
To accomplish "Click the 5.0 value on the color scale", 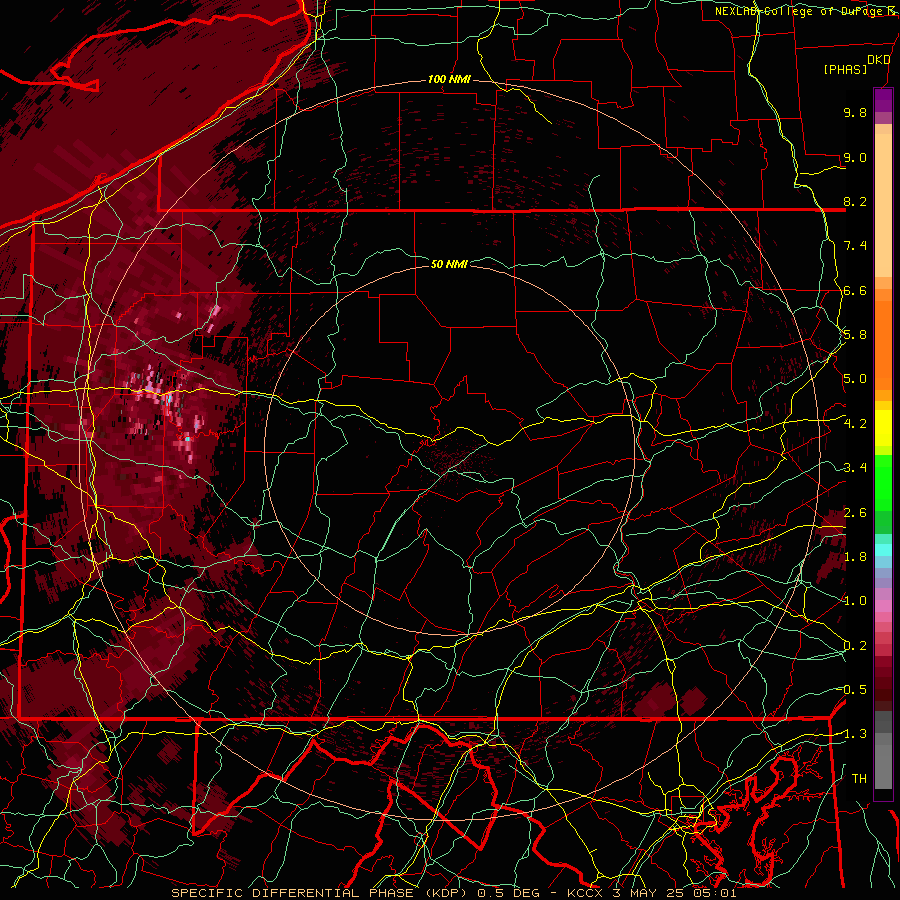I will (x=855, y=379).
